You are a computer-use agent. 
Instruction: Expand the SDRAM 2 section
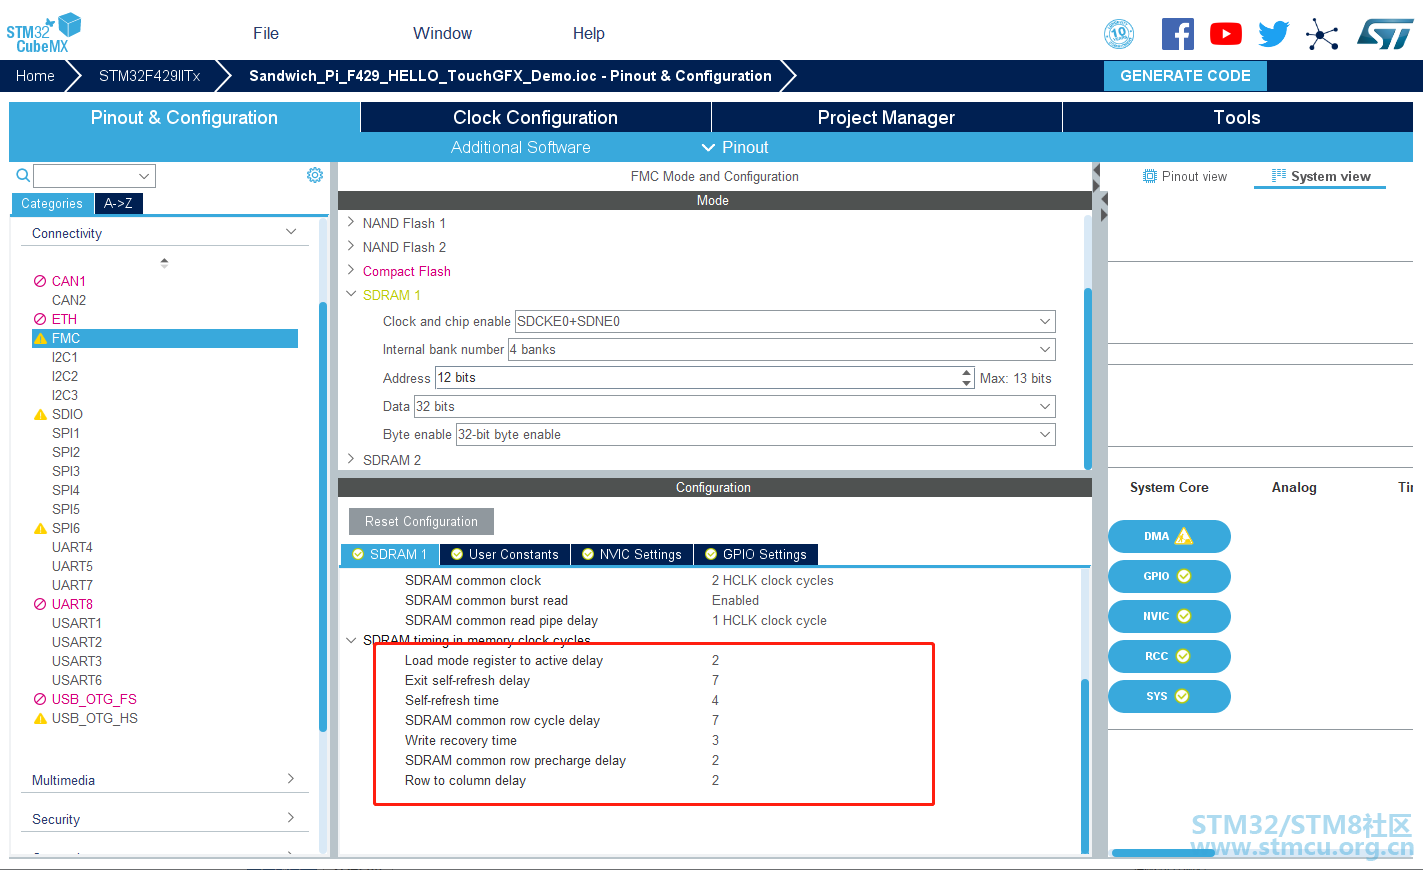point(351,459)
